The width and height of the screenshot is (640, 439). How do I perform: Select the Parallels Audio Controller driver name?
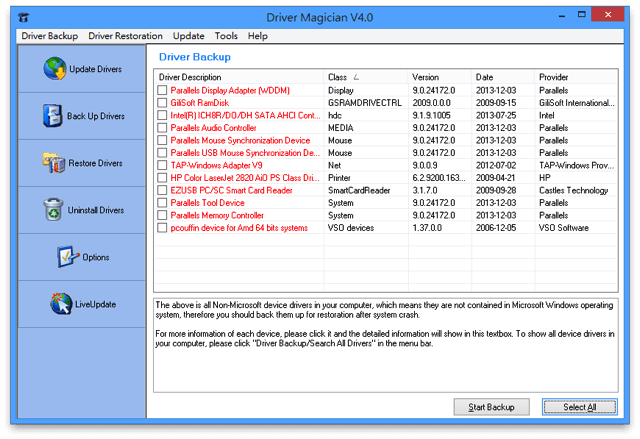tap(213, 128)
